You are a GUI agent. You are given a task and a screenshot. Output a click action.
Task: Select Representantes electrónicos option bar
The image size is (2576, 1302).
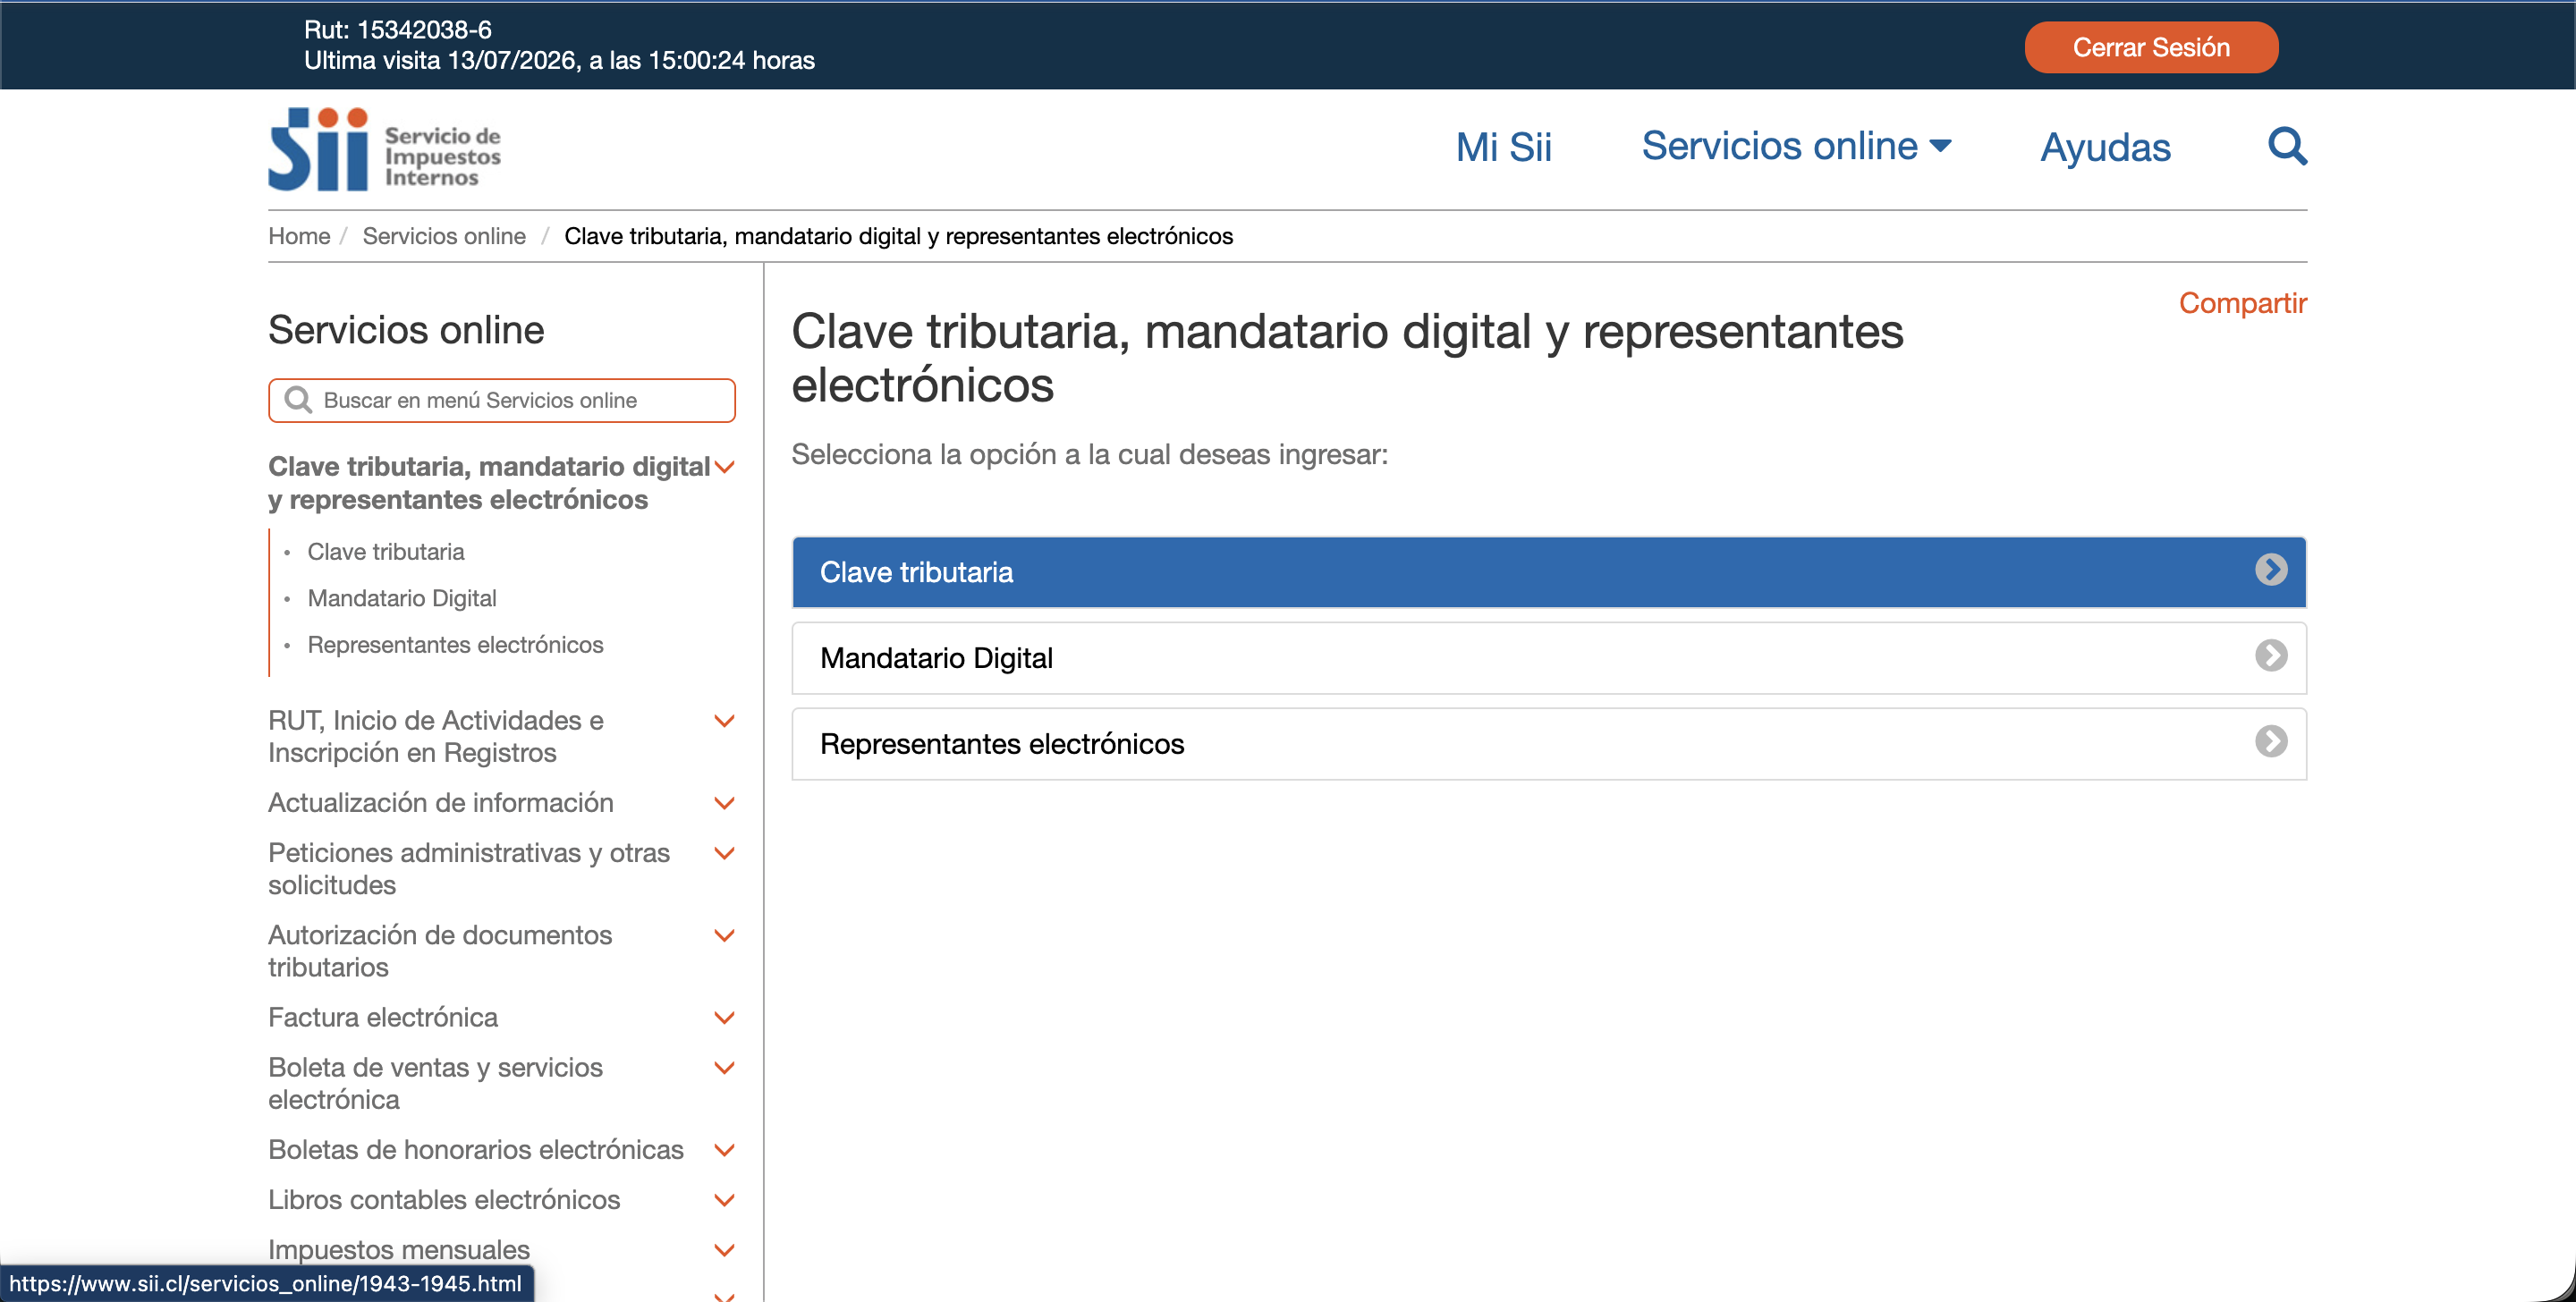1549,744
